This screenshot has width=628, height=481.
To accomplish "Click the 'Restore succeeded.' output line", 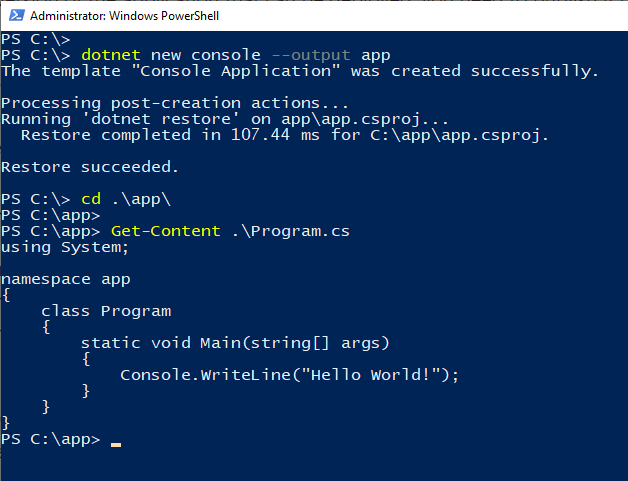I will click(90, 167).
